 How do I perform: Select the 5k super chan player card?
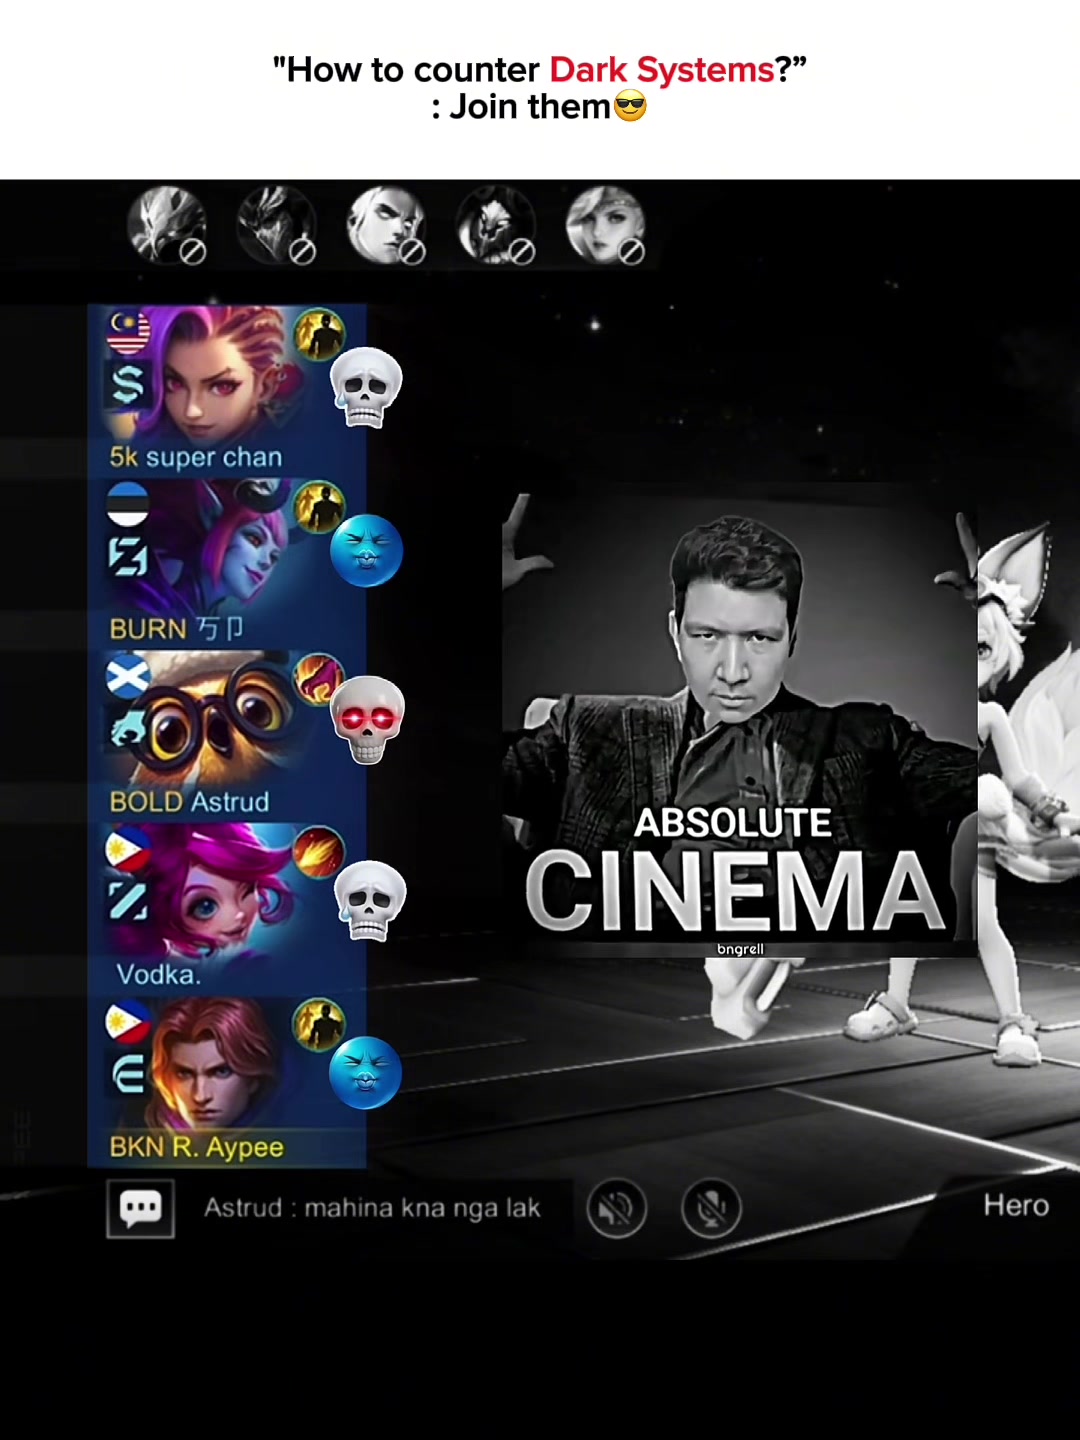point(227,390)
